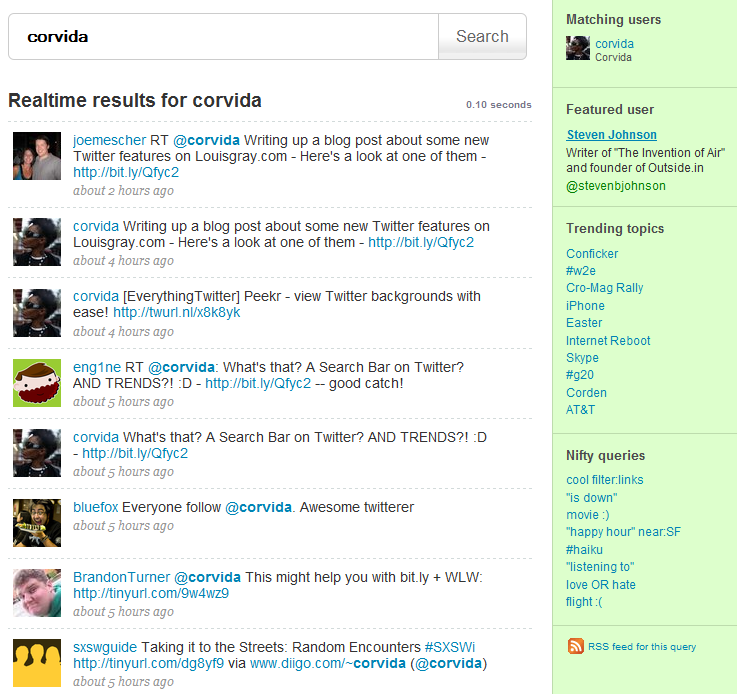
Task: Open tinyurl.com/dg8yf9 link
Action: pyautogui.click(x=149, y=663)
